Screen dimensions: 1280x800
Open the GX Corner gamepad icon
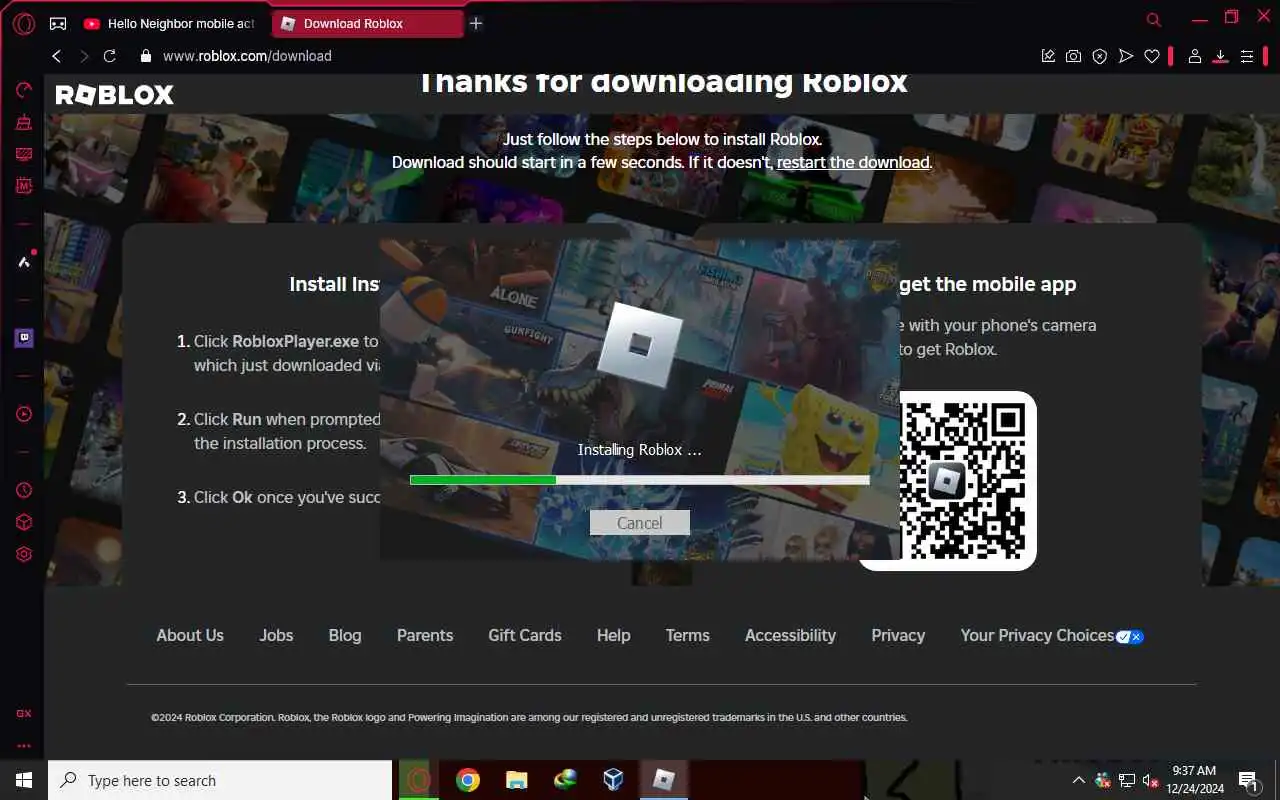(58, 23)
